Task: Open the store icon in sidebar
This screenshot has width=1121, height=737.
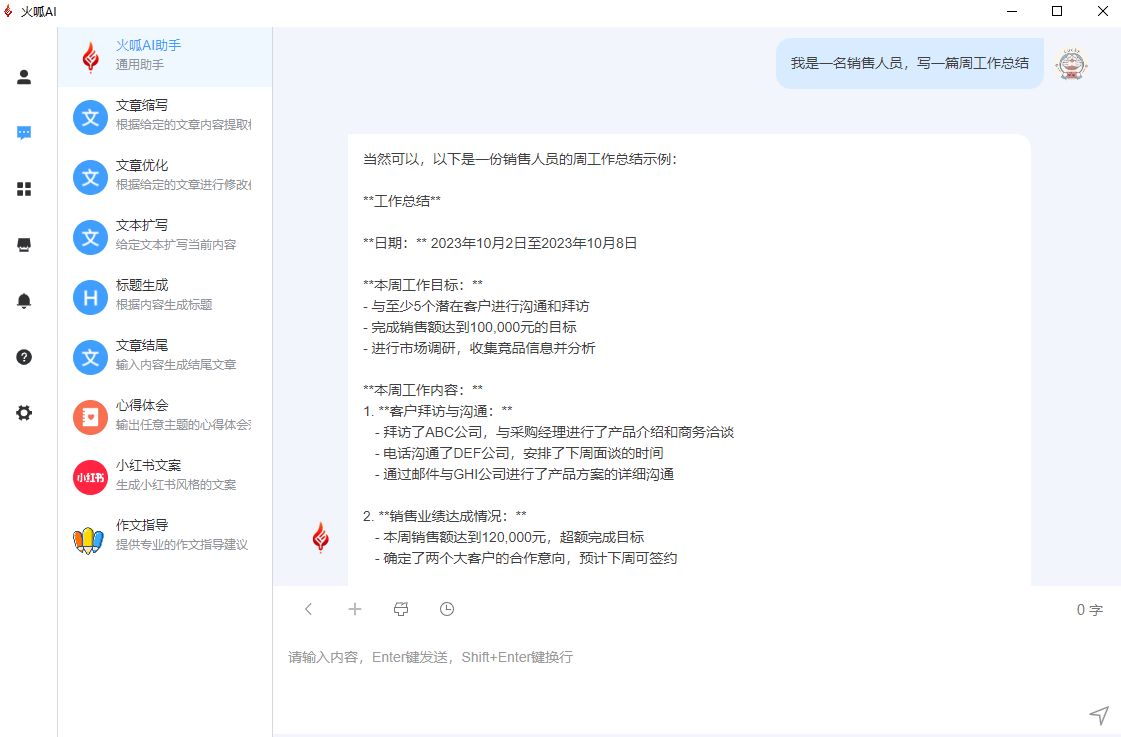Action: click(24, 245)
